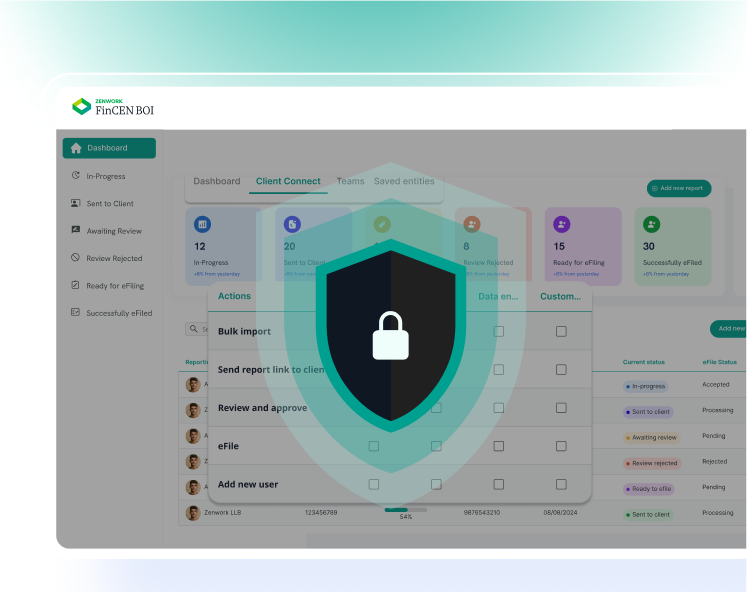Click the green icon on the 30 Successfully eFiled card
747x592 pixels.
[x=651, y=224]
